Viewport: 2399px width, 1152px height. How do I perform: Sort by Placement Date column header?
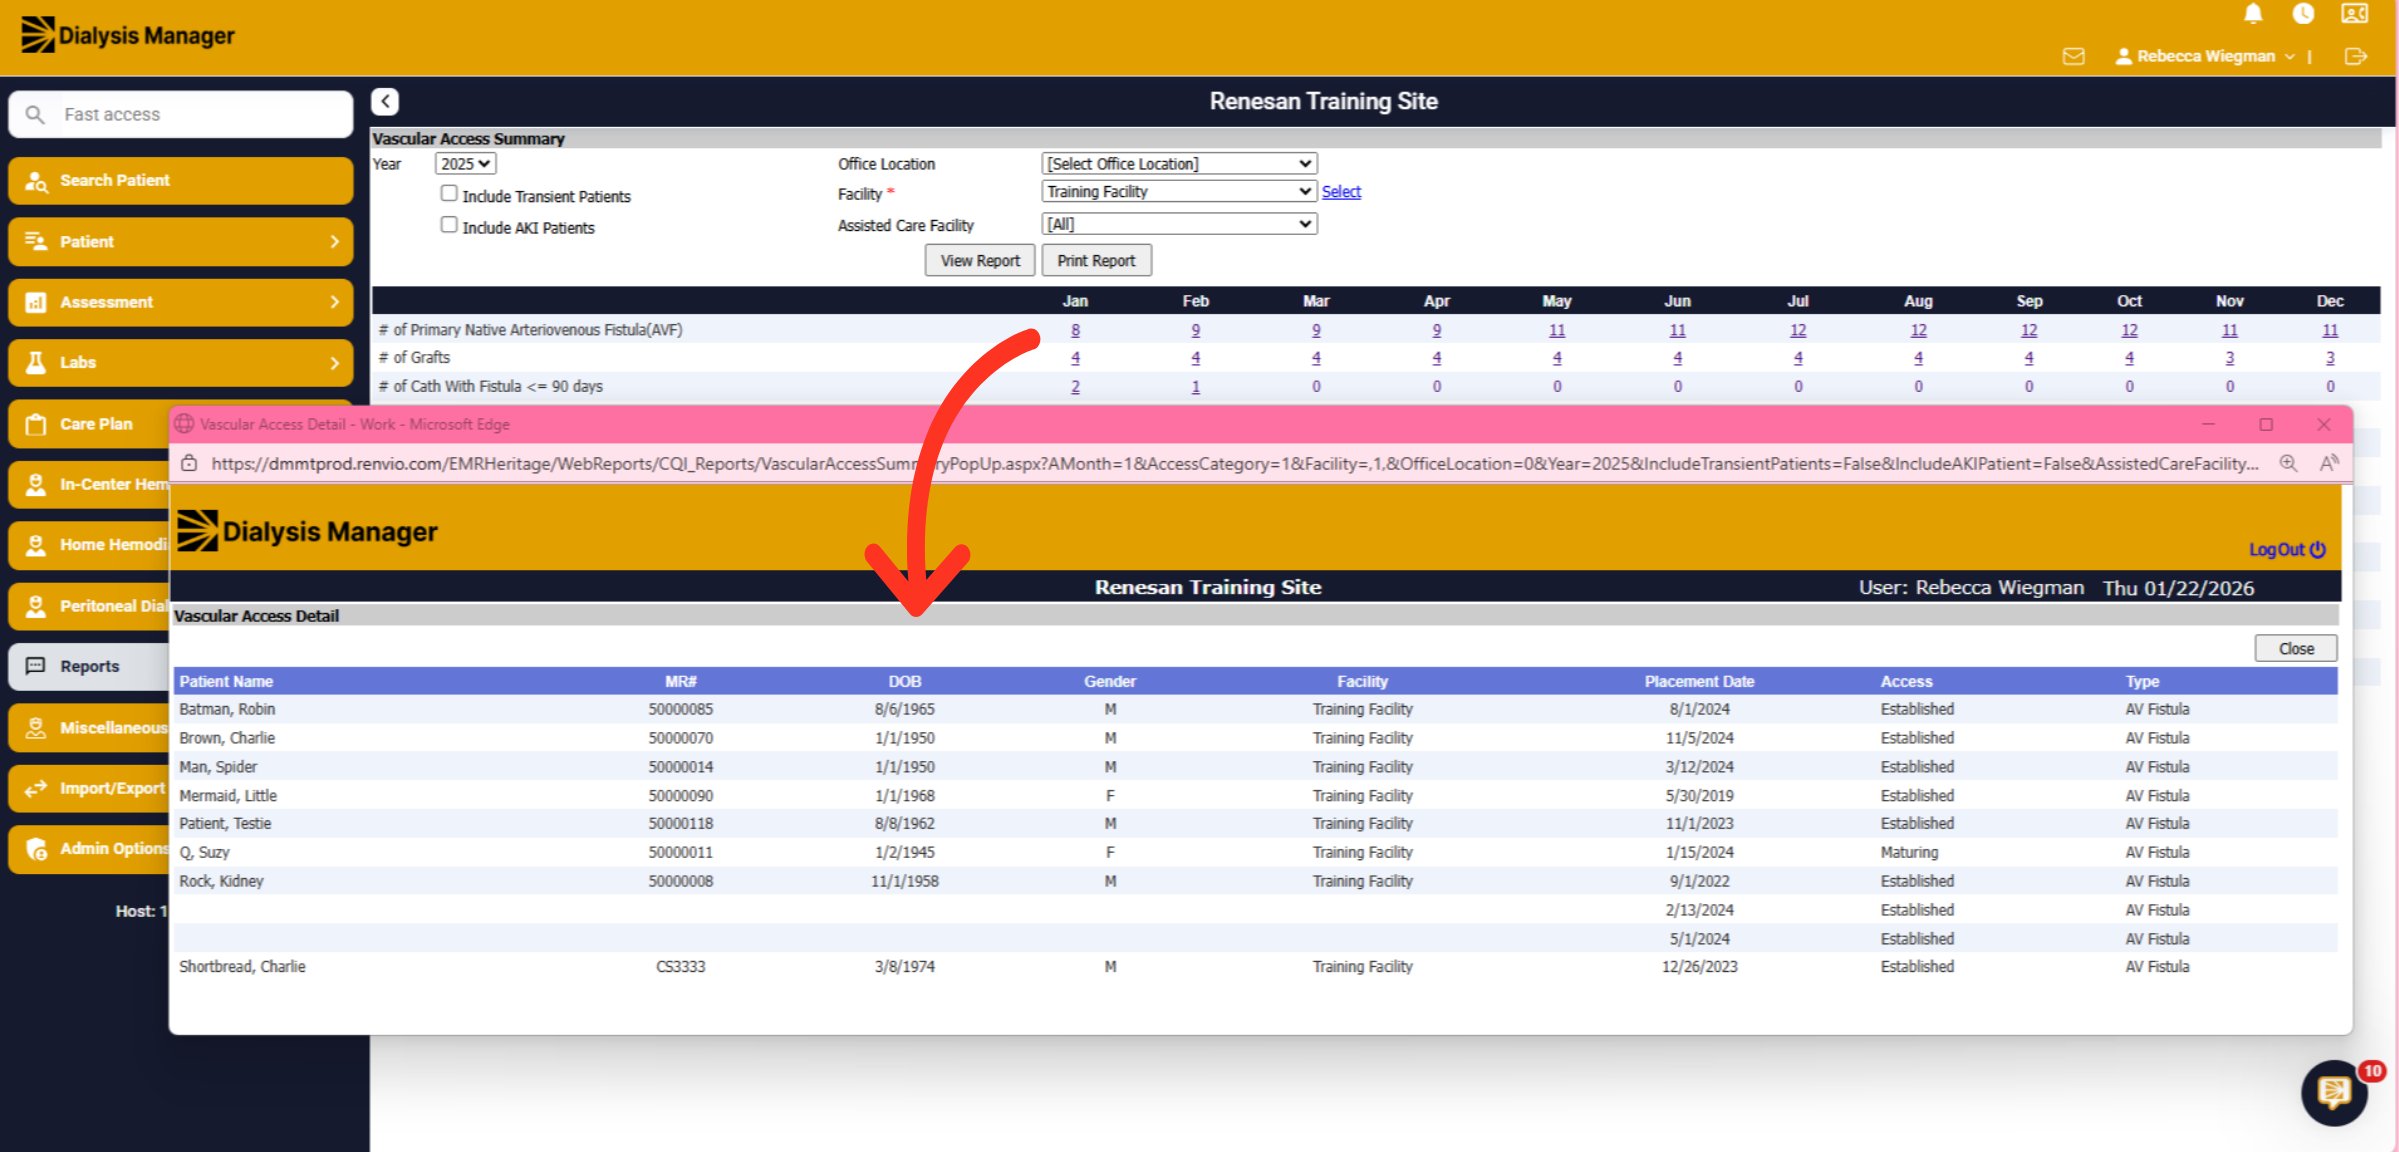[x=1699, y=682]
